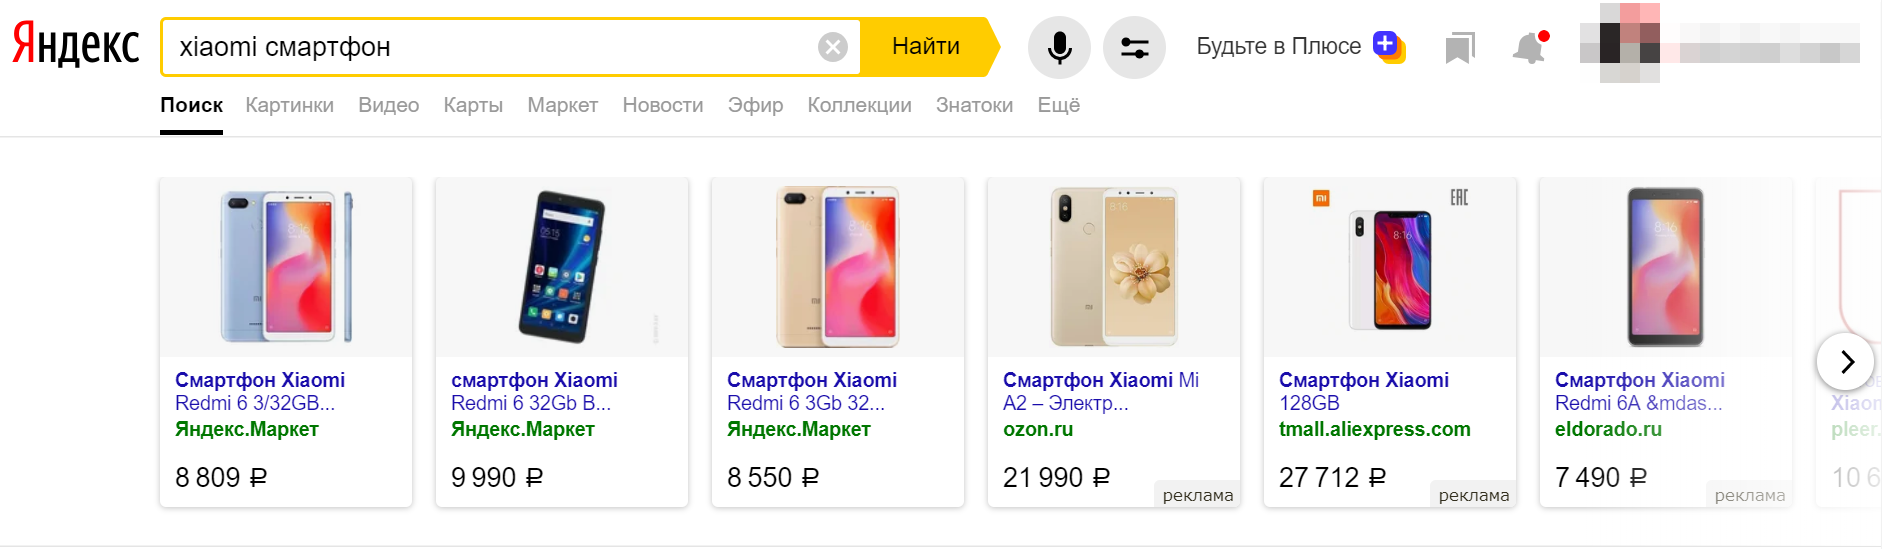Open the notifications bell
The height and width of the screenshot is (549, 1882).
1529,47
